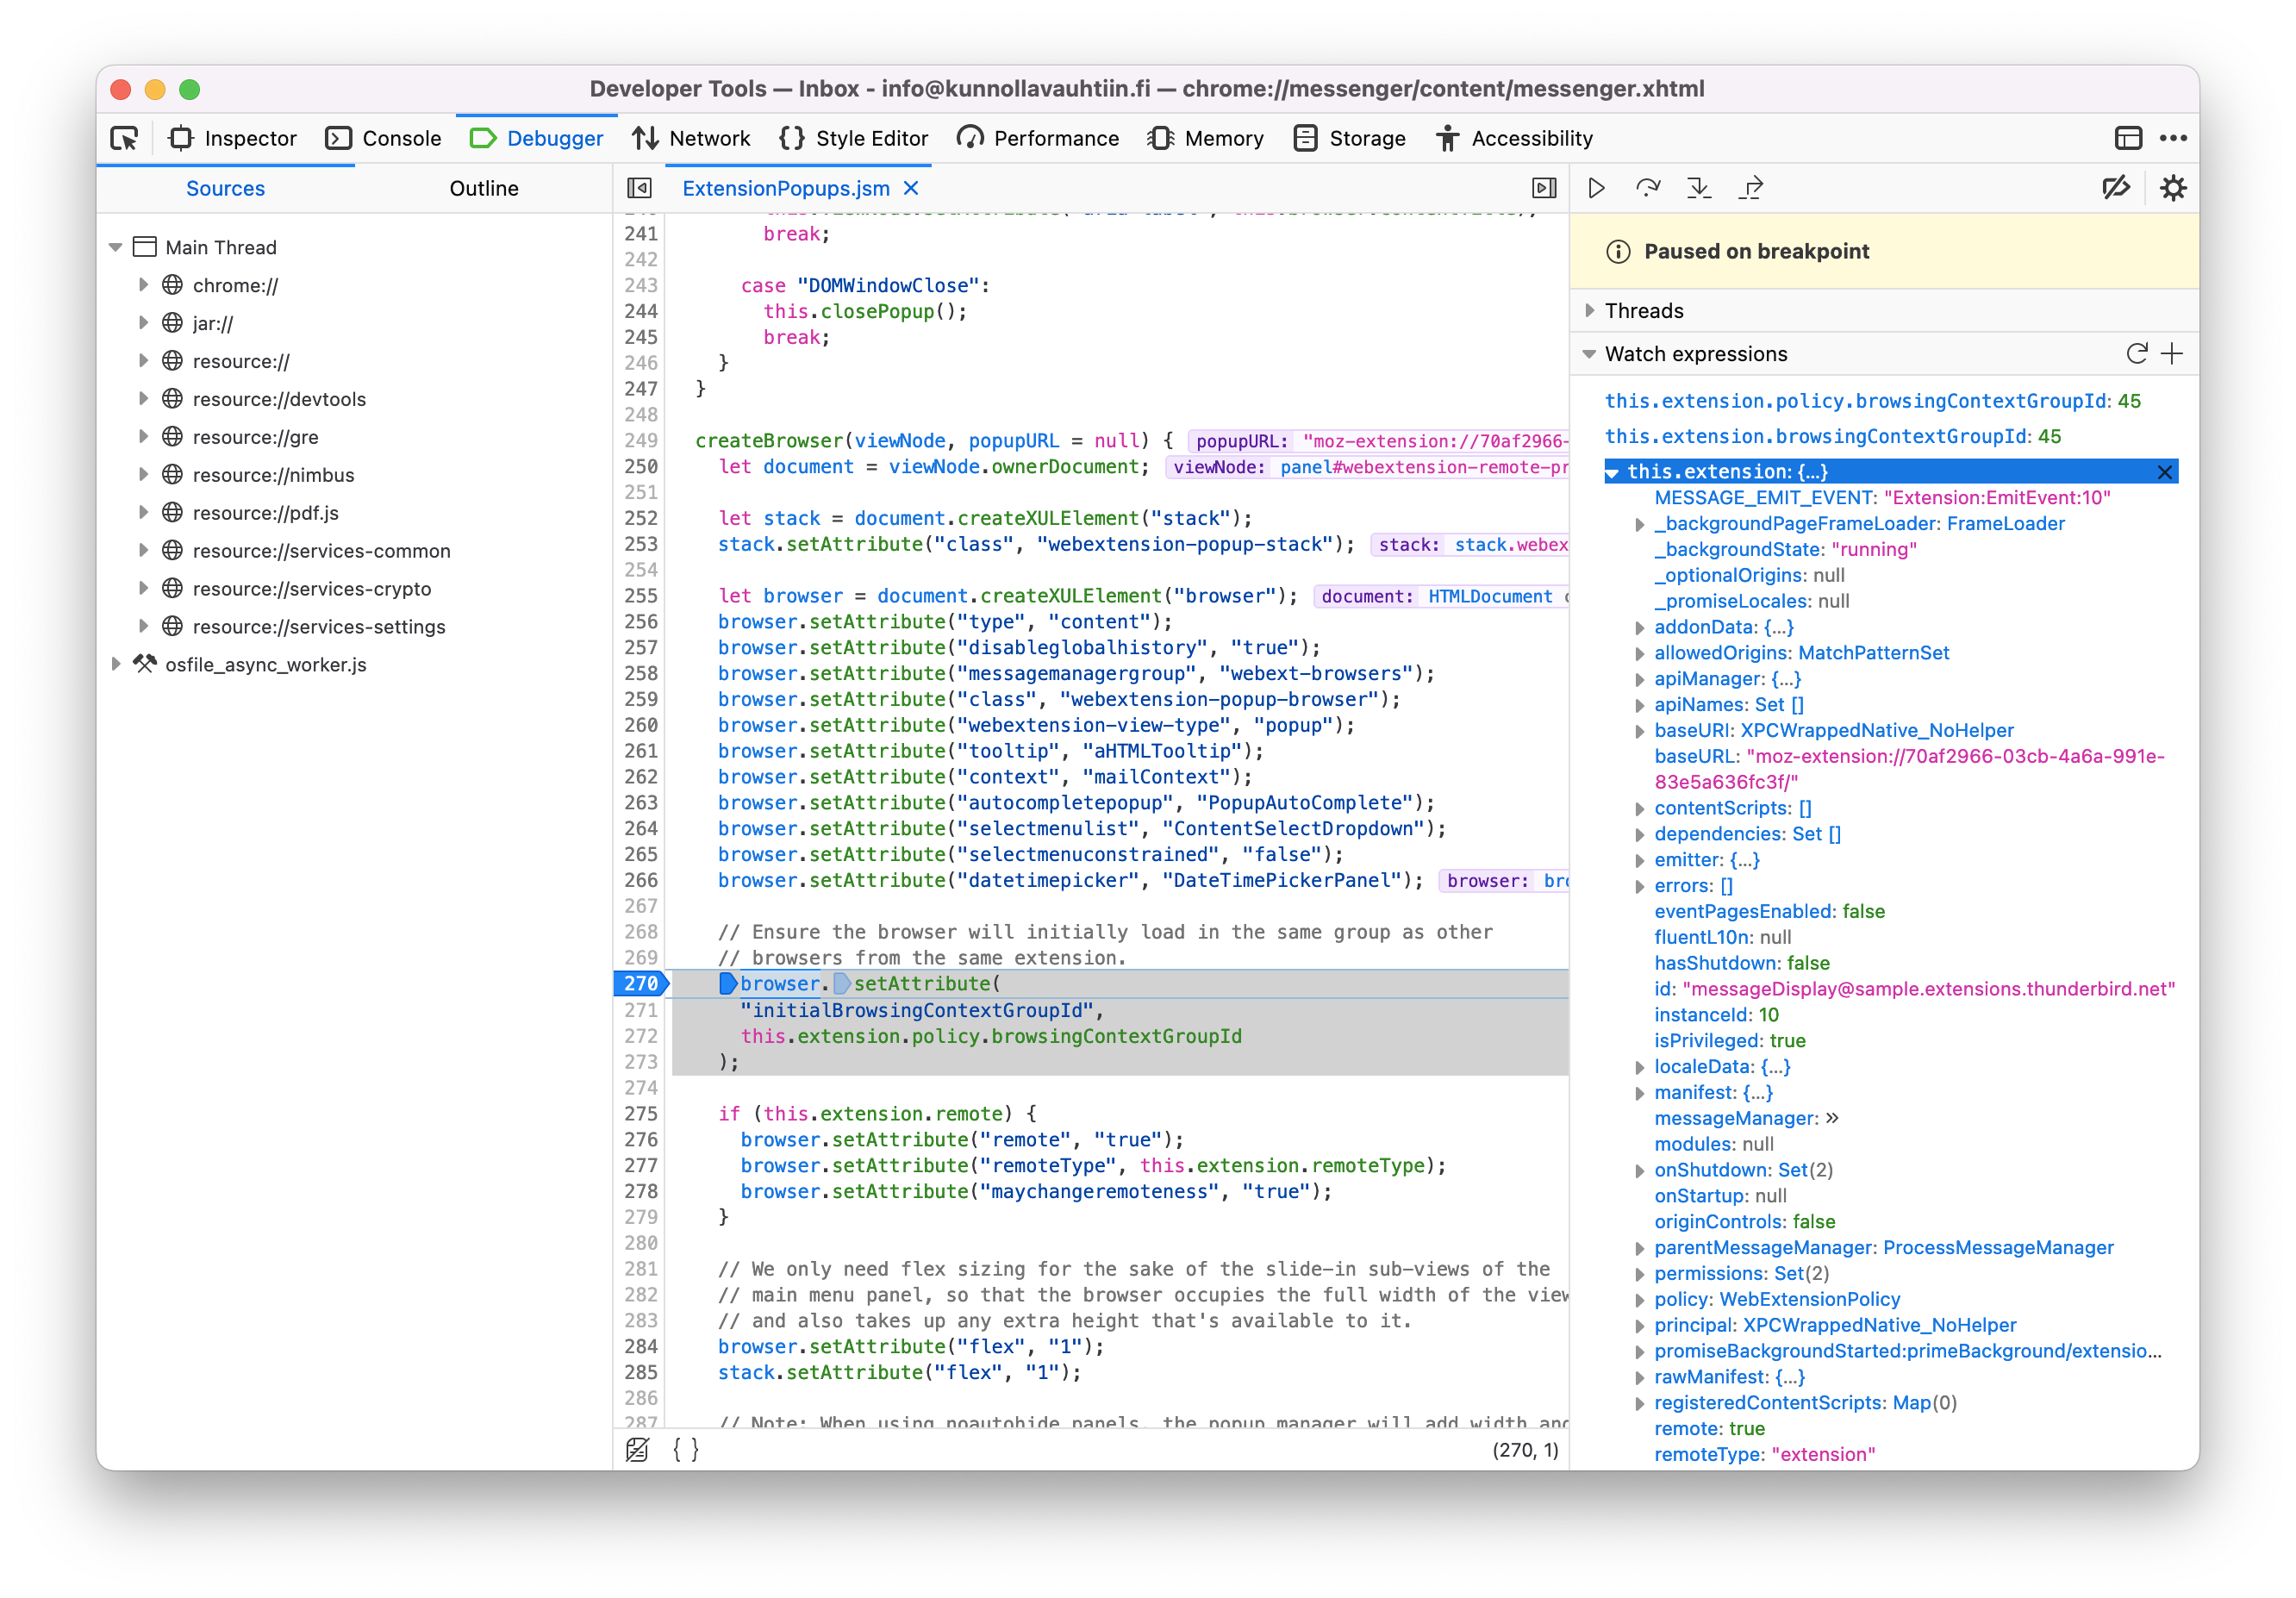Click the Step Out icon
Image resolution: width=2296 pixels, height=1598 pixels.
click(1750, 188)
